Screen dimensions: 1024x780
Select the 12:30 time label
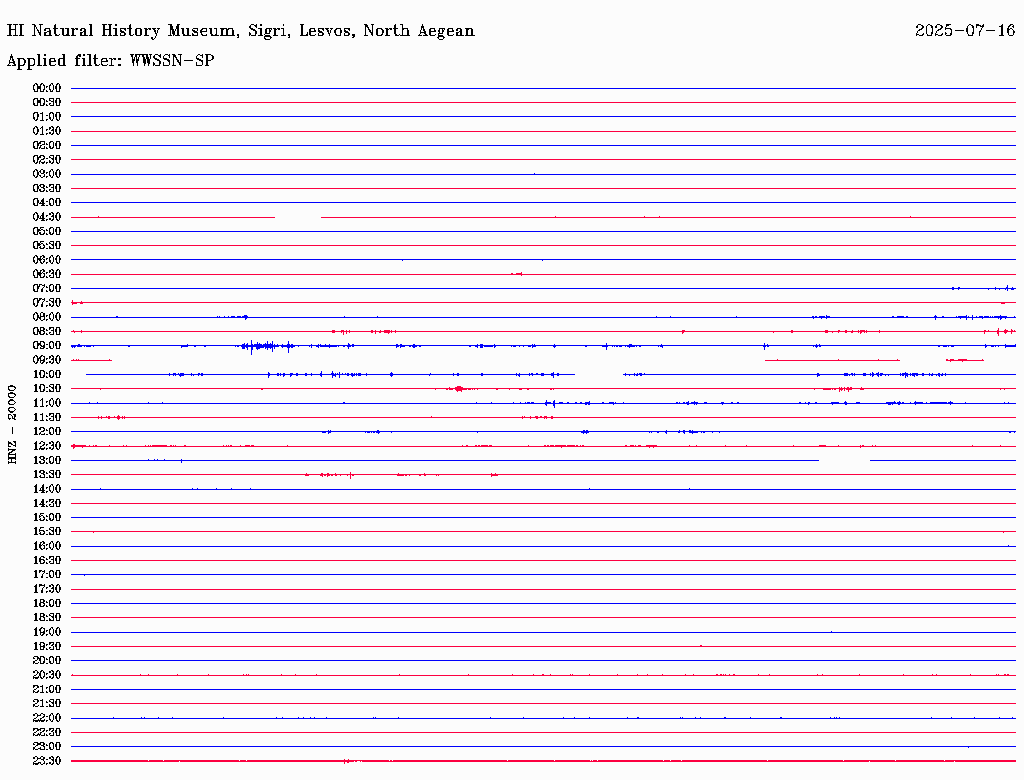pos(47,446)
